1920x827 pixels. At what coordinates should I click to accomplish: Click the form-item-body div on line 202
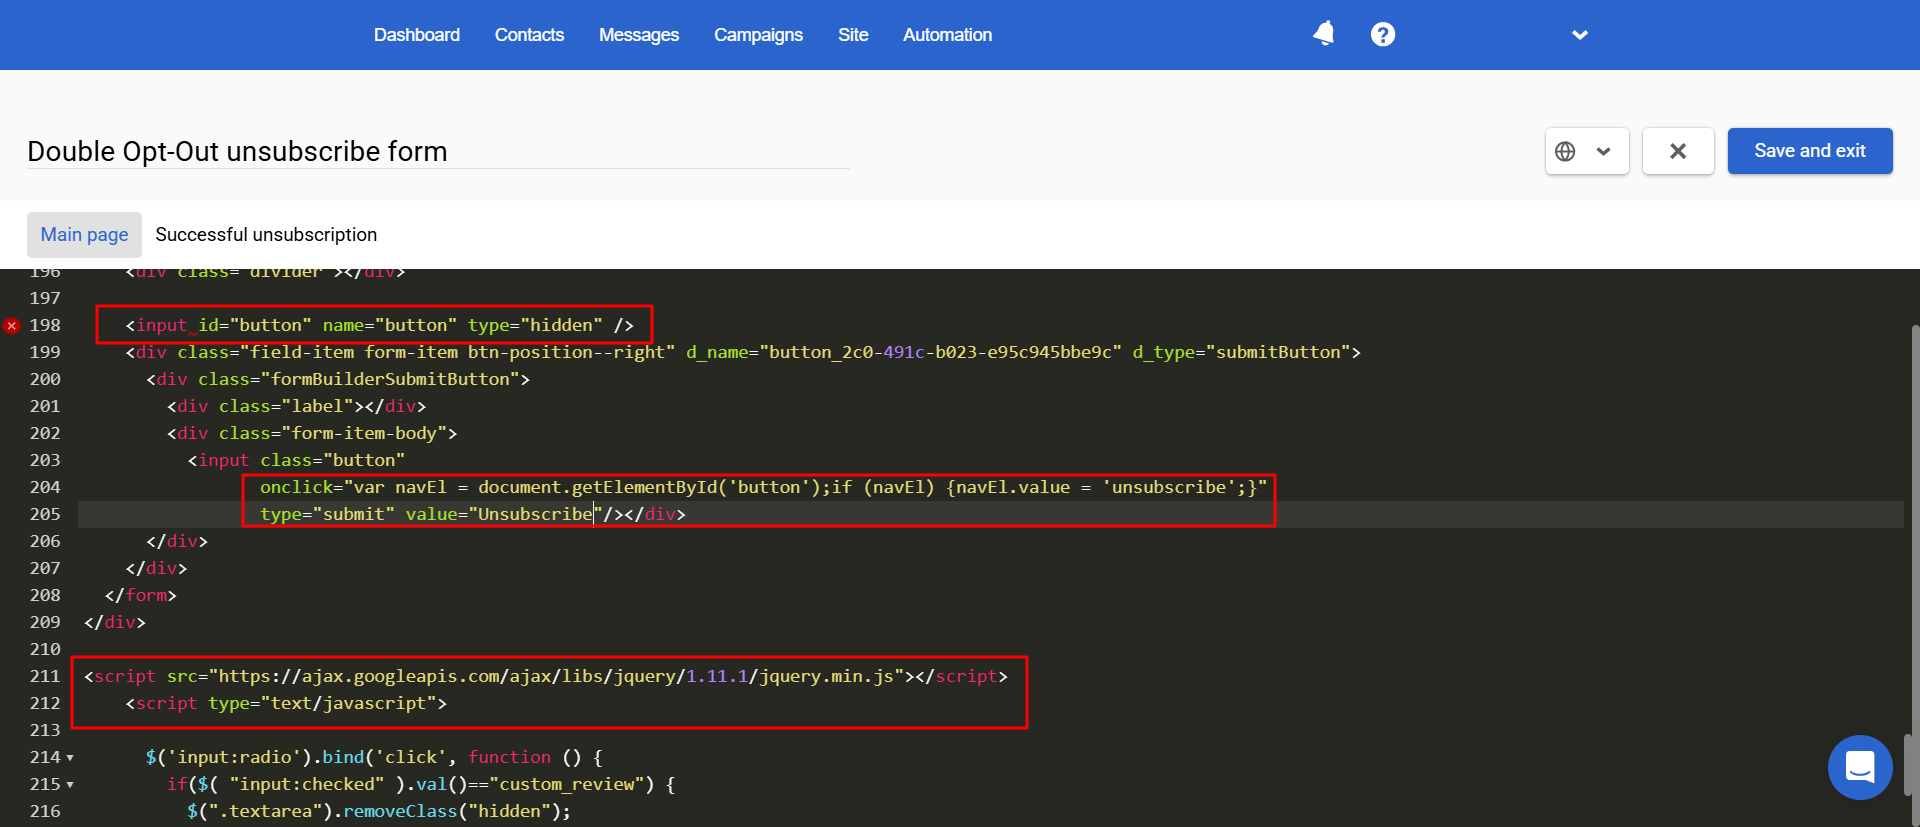[x=312, y=433]
